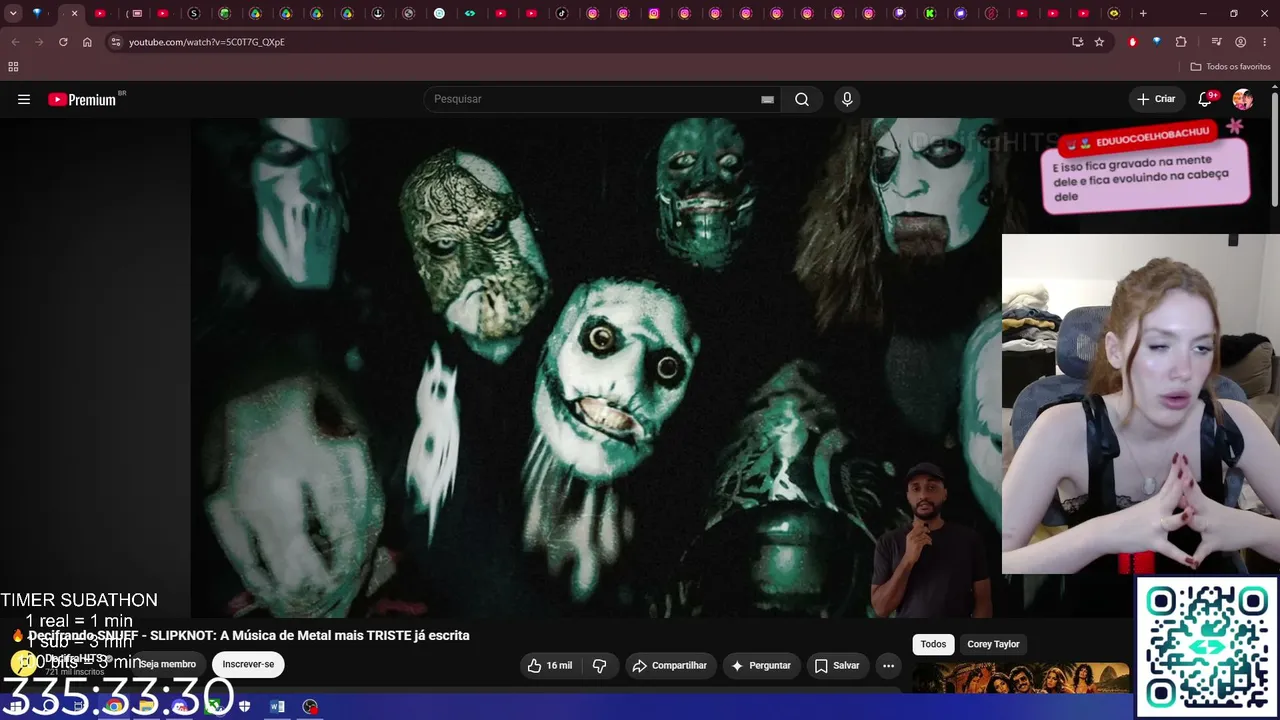Image resolution: width=1280 pixels, height=720 pixels.
Task: Expand the tab search dropdown
Action: click(13, 14)
